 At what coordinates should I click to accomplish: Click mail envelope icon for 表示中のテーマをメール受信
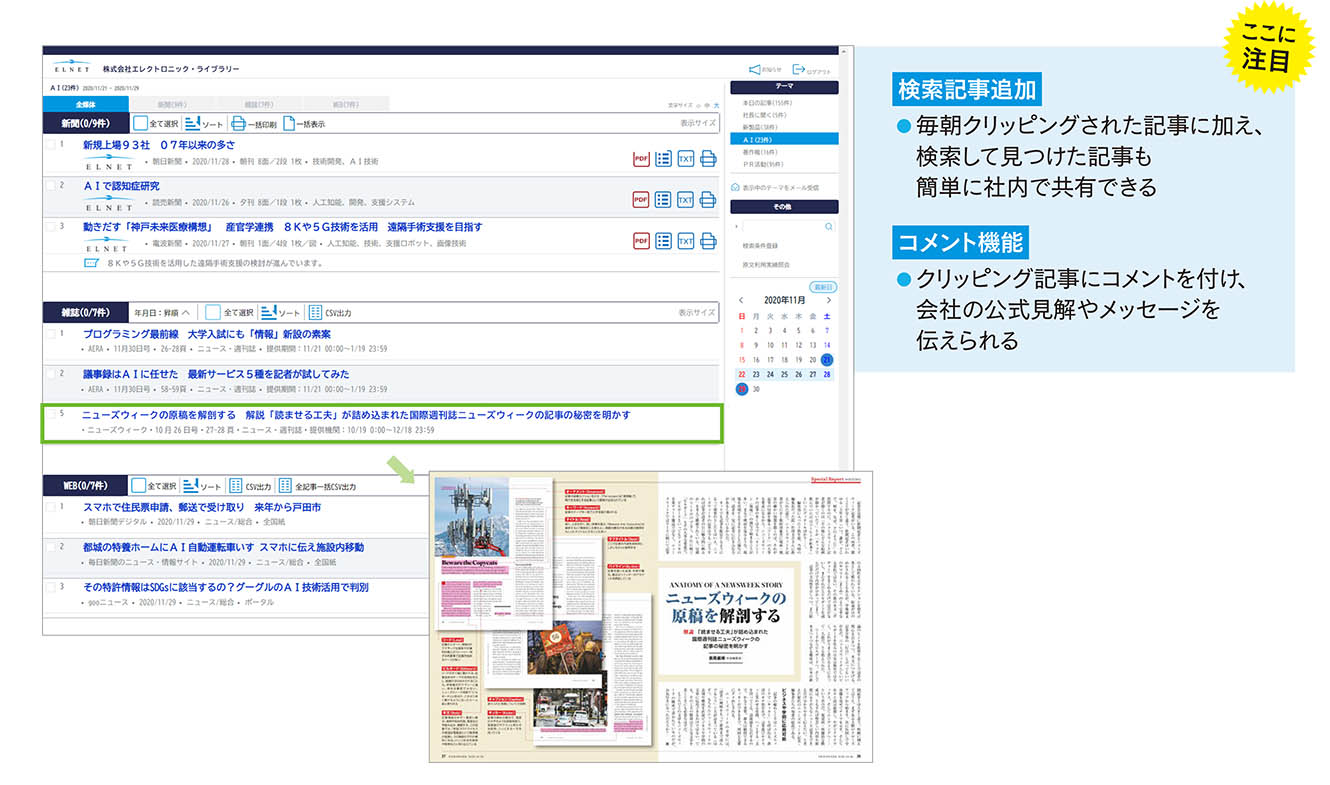point(735,187)
